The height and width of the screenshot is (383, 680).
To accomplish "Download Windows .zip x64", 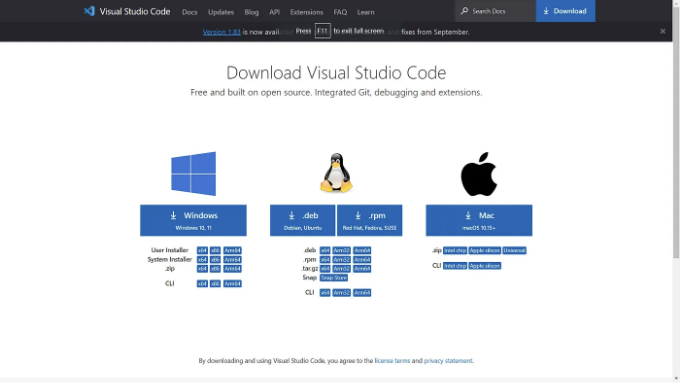I will 202,268.
